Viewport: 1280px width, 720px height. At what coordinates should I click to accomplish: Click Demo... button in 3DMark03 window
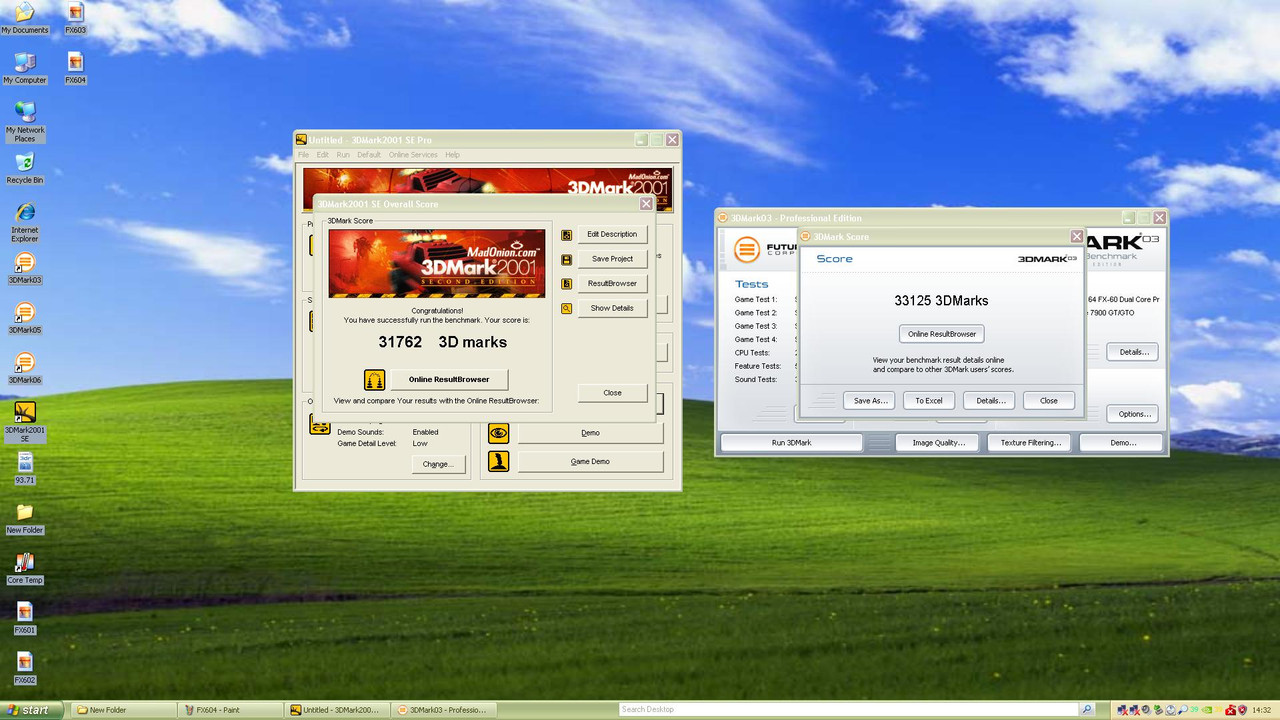(1122, 442)
